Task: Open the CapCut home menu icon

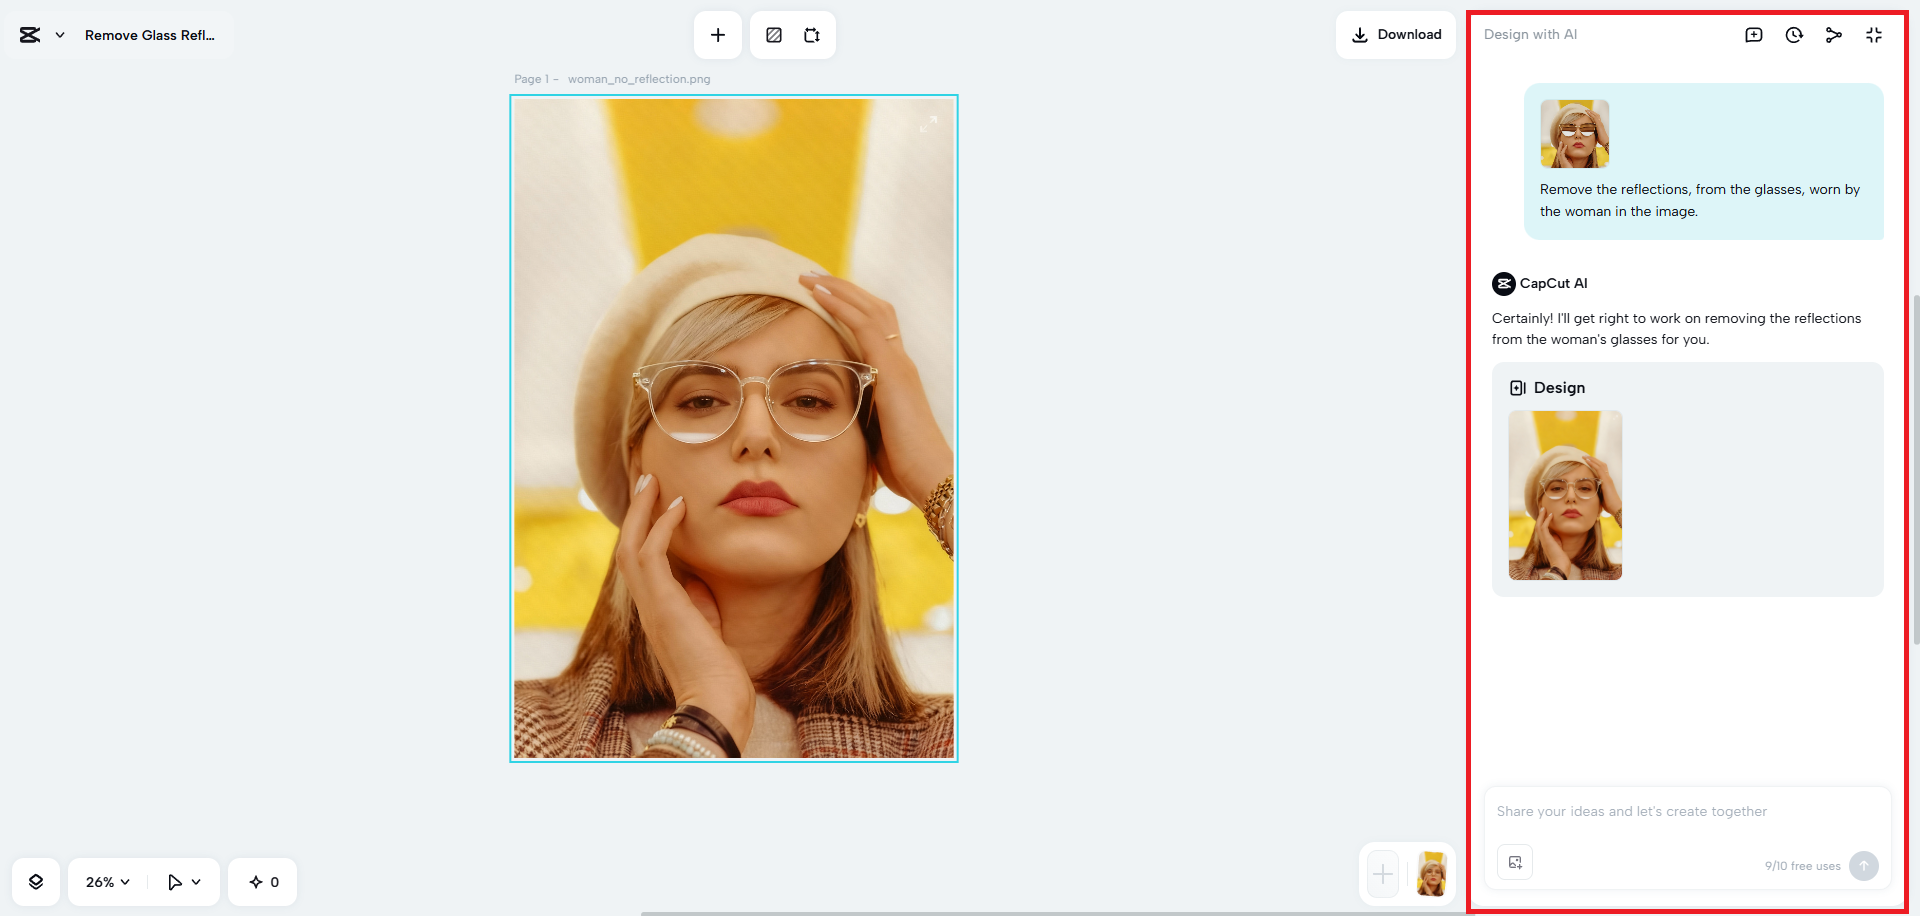Action: 27,34
